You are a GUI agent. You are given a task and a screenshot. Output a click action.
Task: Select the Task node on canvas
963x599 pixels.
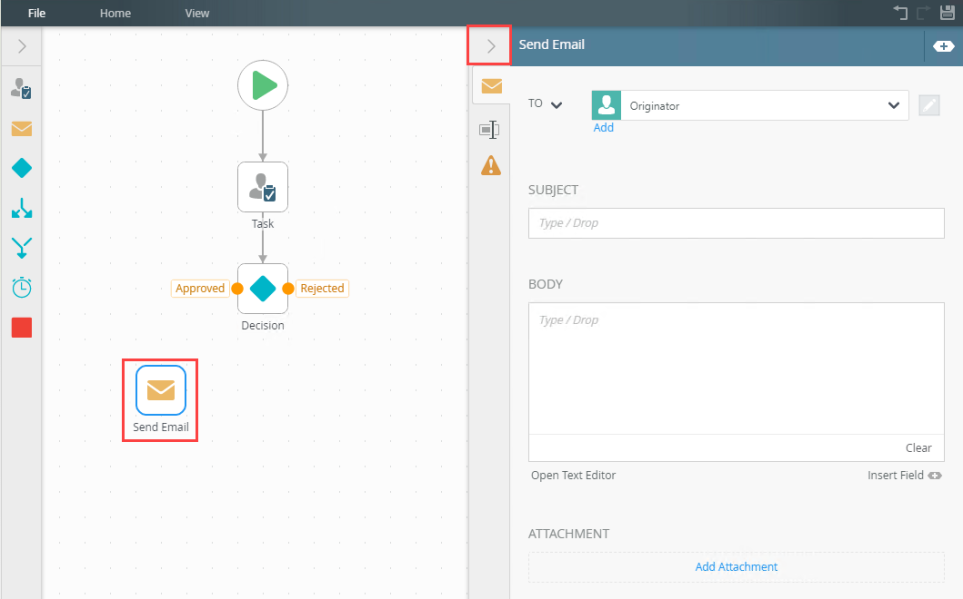[x=263, y=187]
